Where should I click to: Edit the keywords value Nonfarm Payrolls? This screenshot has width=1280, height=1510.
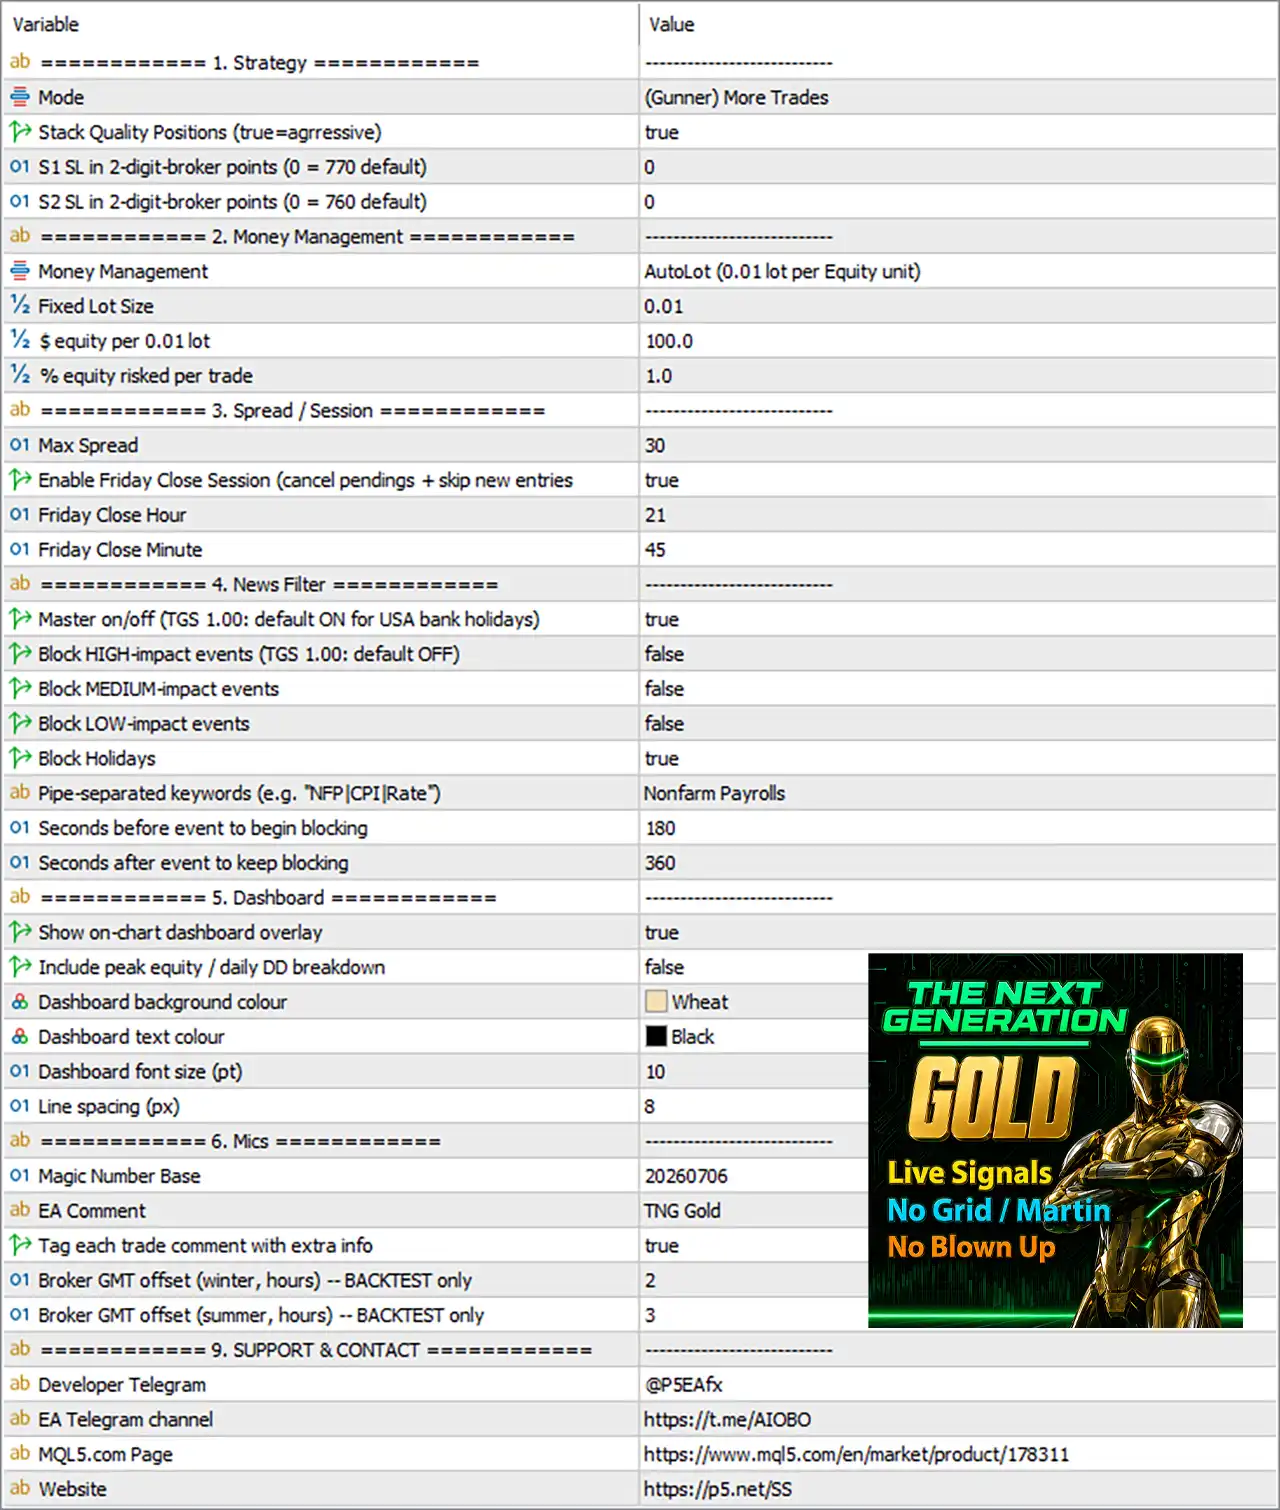pos(714,793)
